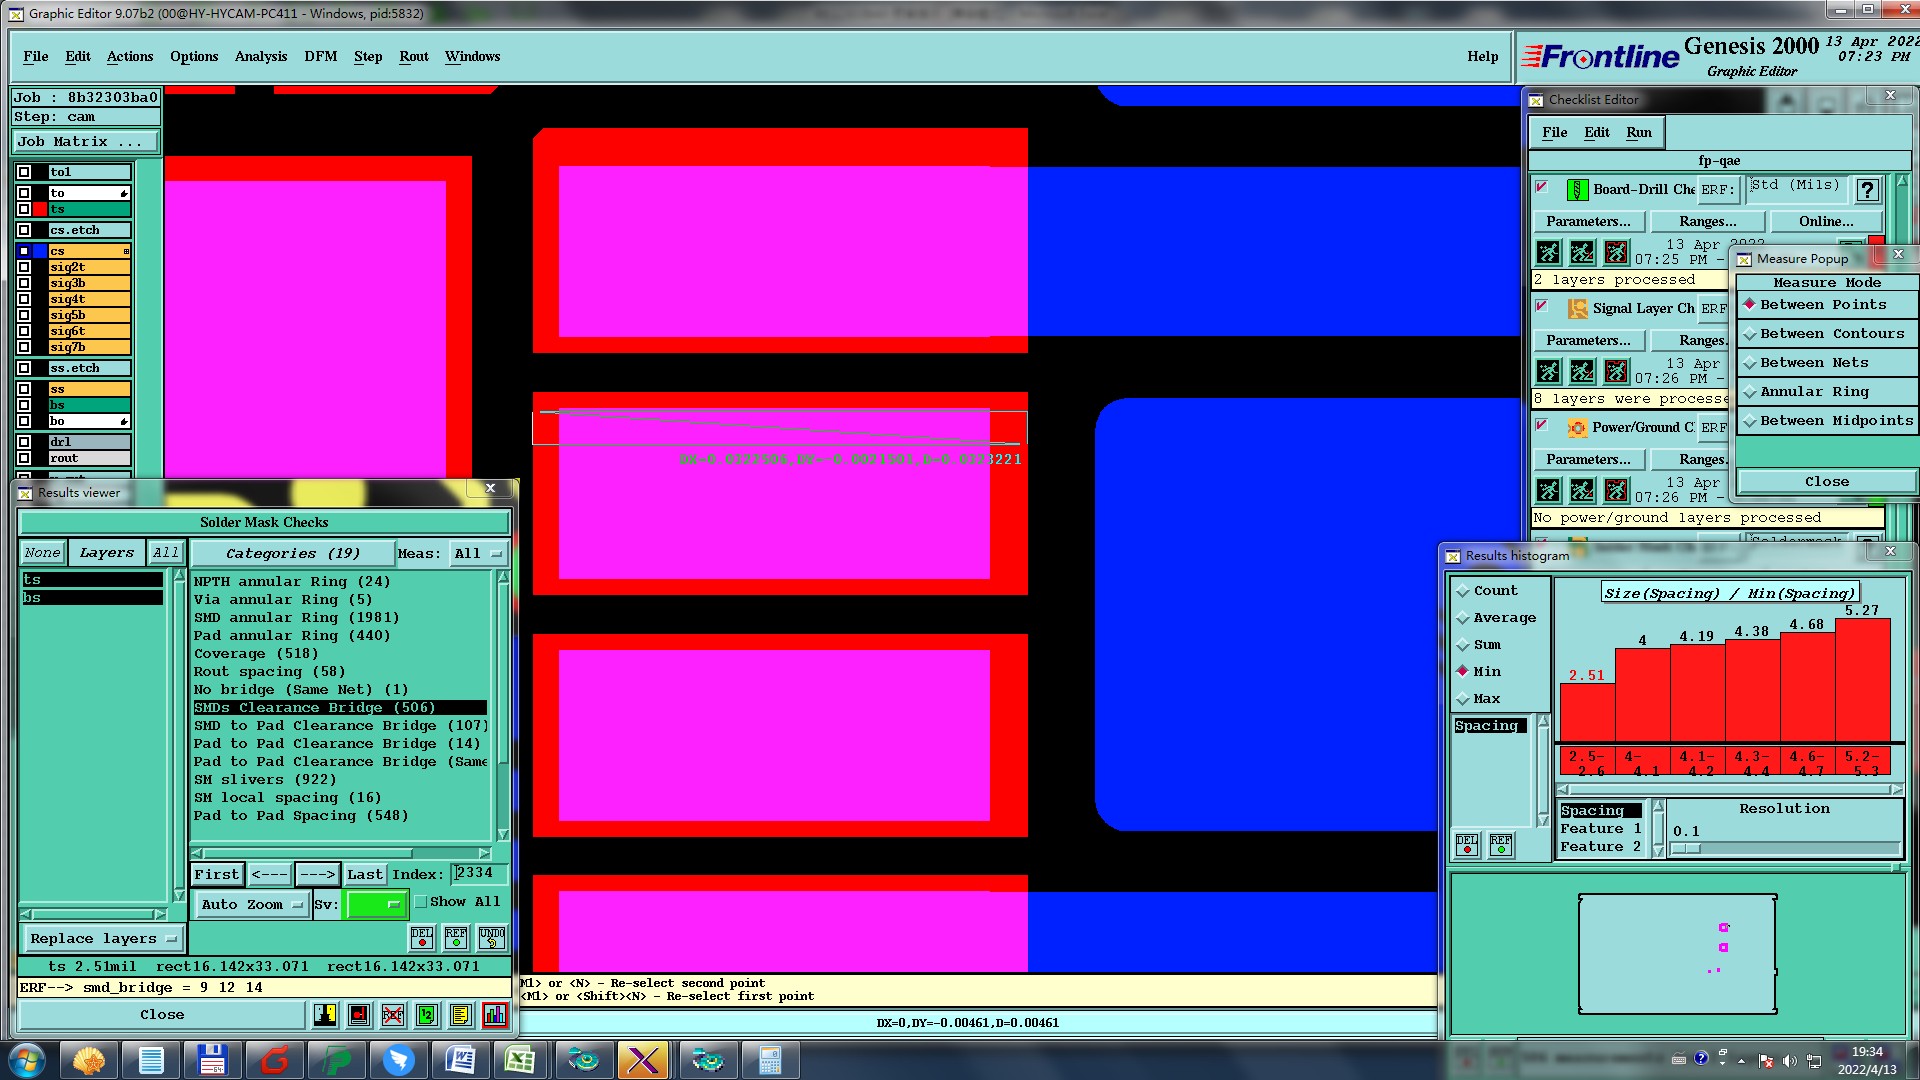
Task: Open the Analysis menu
Action: pos(260,57)
